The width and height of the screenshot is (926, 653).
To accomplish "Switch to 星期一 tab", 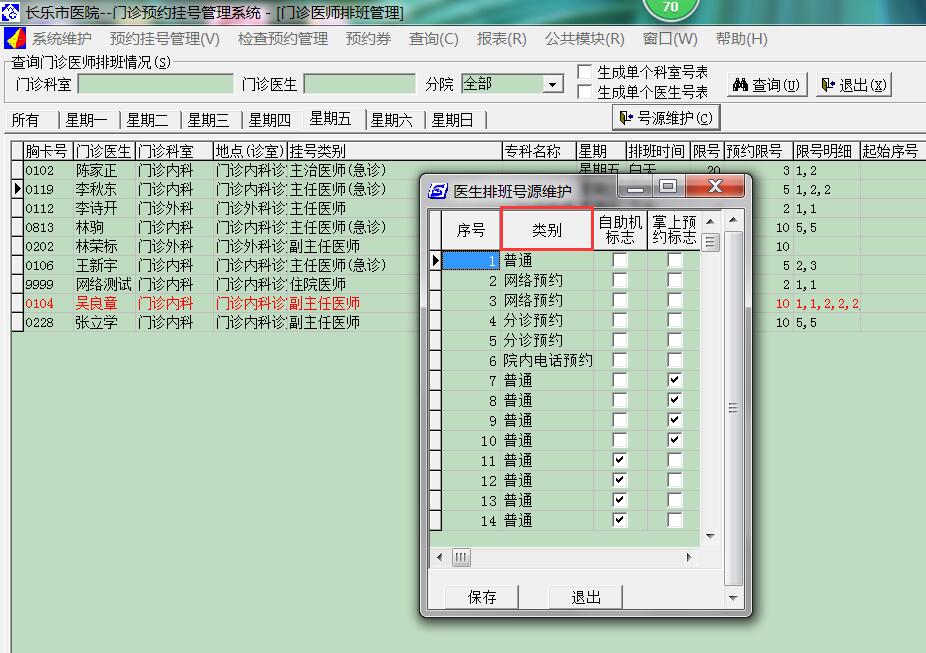I will pyautogui.click(x=87, y=120).
